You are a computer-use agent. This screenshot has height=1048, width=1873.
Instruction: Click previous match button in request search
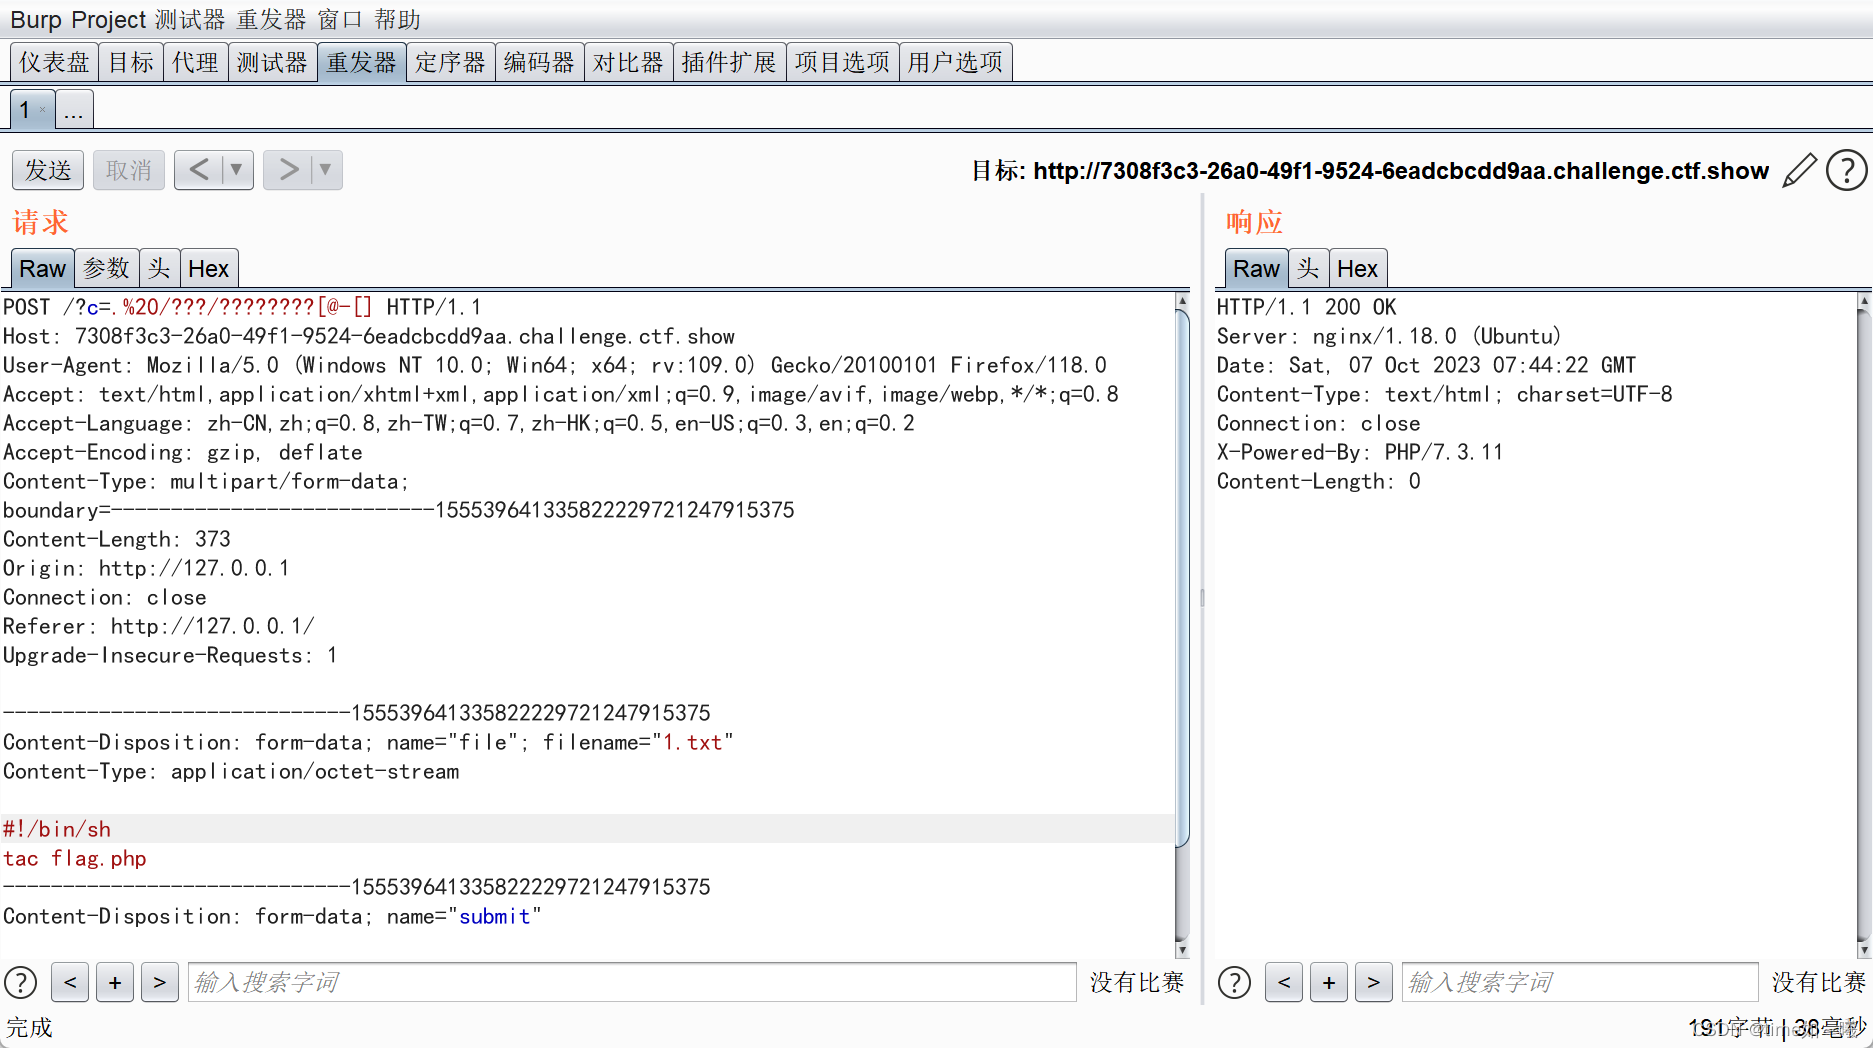(70, 982)
